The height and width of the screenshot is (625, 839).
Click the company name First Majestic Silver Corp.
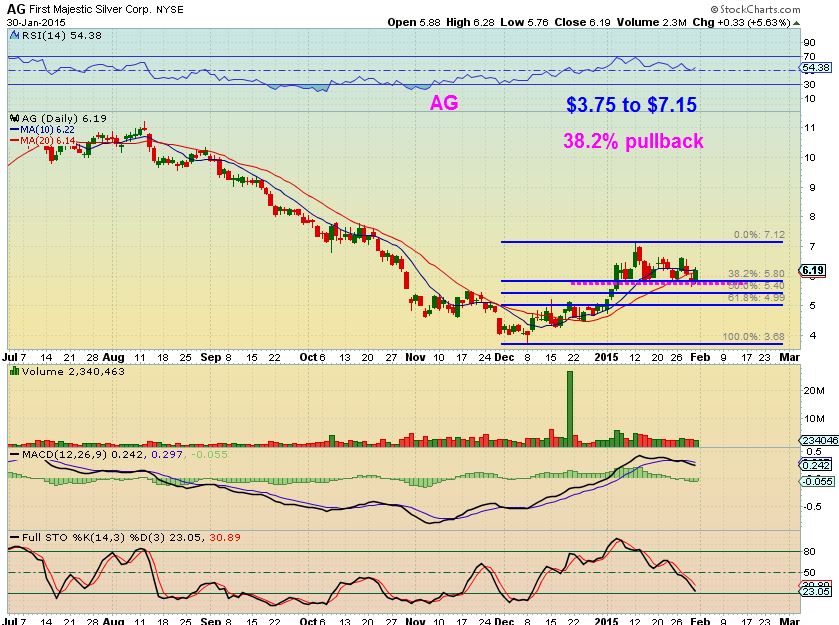pyautogui.click(x=90, y=10)
